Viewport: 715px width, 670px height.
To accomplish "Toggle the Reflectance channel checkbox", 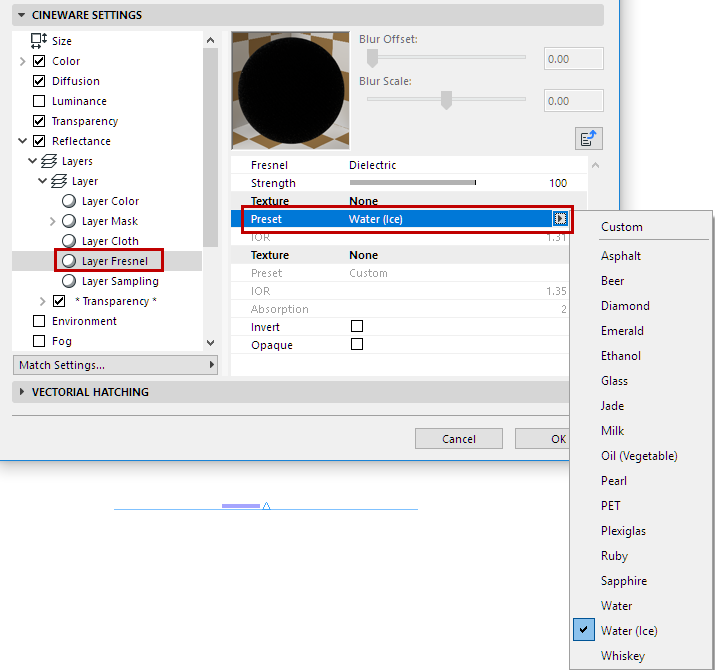I will [39, 141].
